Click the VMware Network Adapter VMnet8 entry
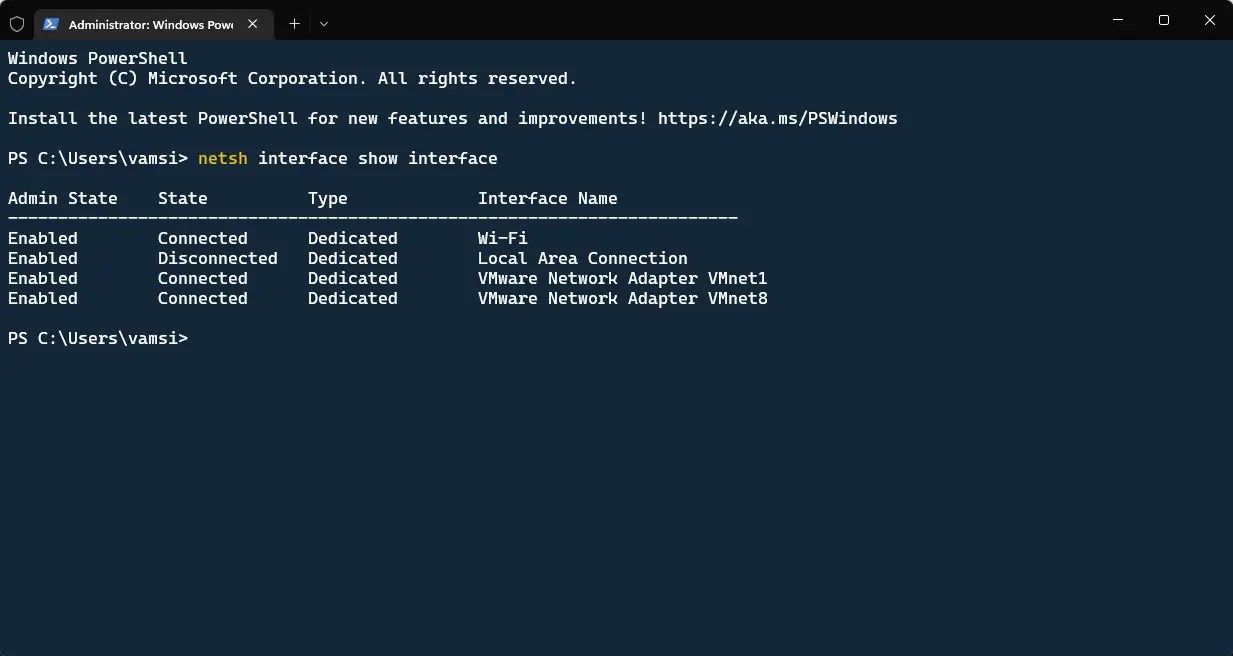 [x=623, y=298]
